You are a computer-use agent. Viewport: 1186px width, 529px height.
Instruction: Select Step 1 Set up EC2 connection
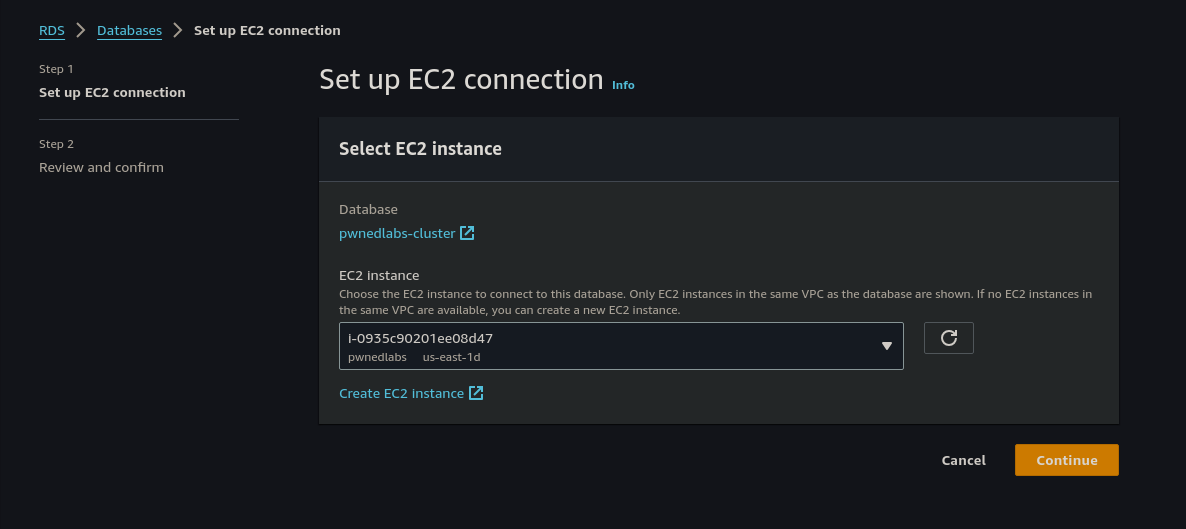[x=112, y=92]
